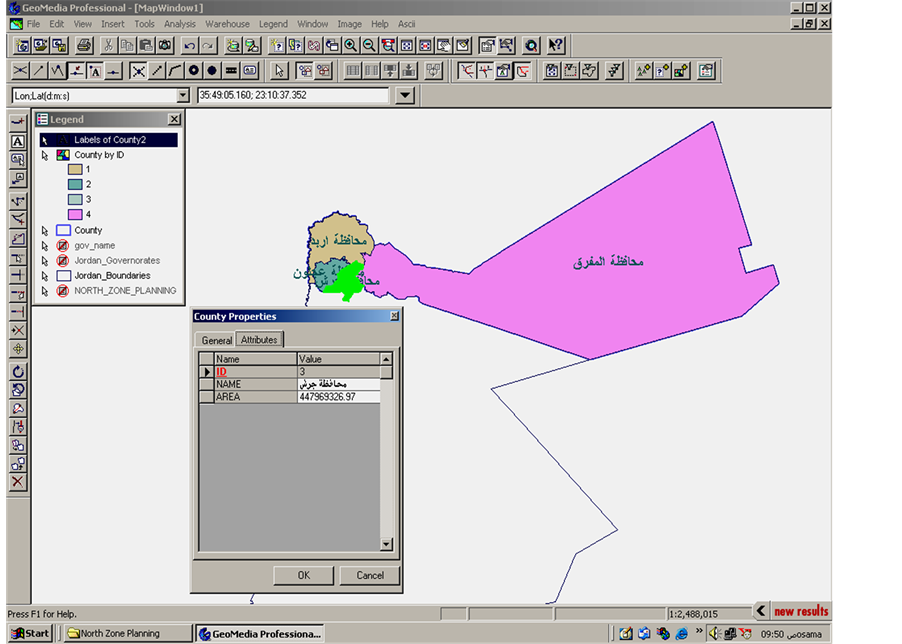Toggle display of Jordan_Governorates legend entry
Screen dimensions: 902x644
pyautogui.click(x=63, y=261)
